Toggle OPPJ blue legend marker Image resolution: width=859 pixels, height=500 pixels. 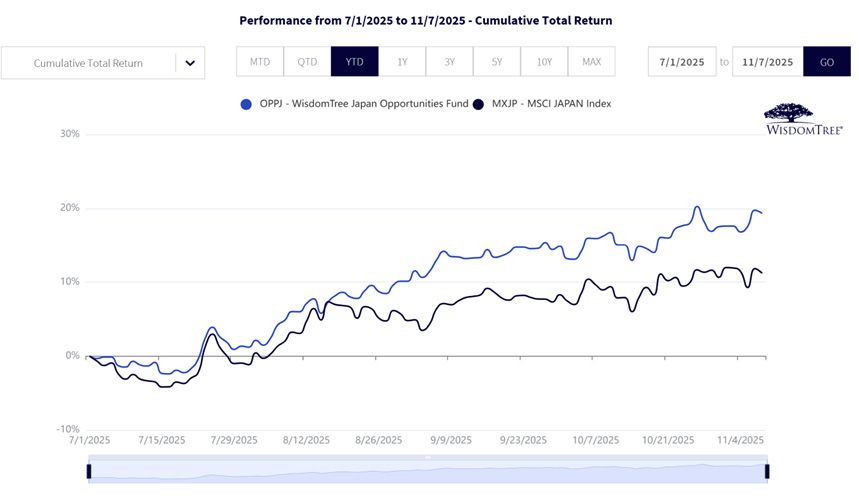[x=246, y=104]
